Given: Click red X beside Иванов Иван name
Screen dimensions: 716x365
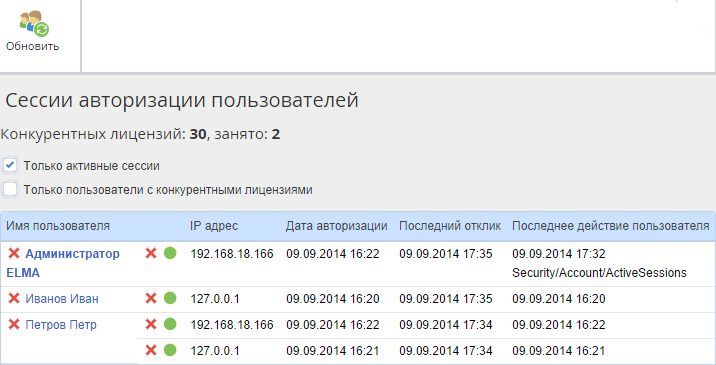Looking at the screenshot, I should 14,298.
